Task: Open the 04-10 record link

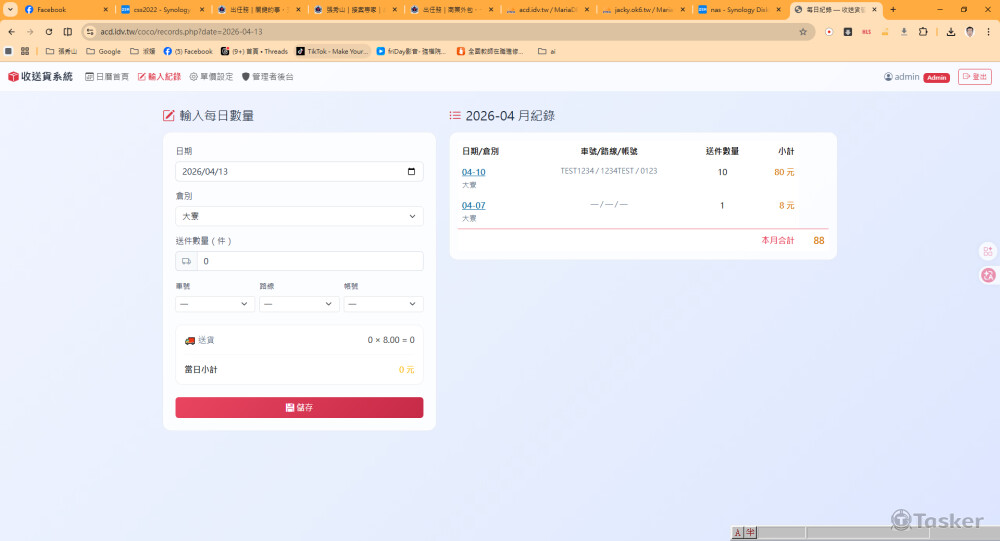Action: [x=473, y=172]
